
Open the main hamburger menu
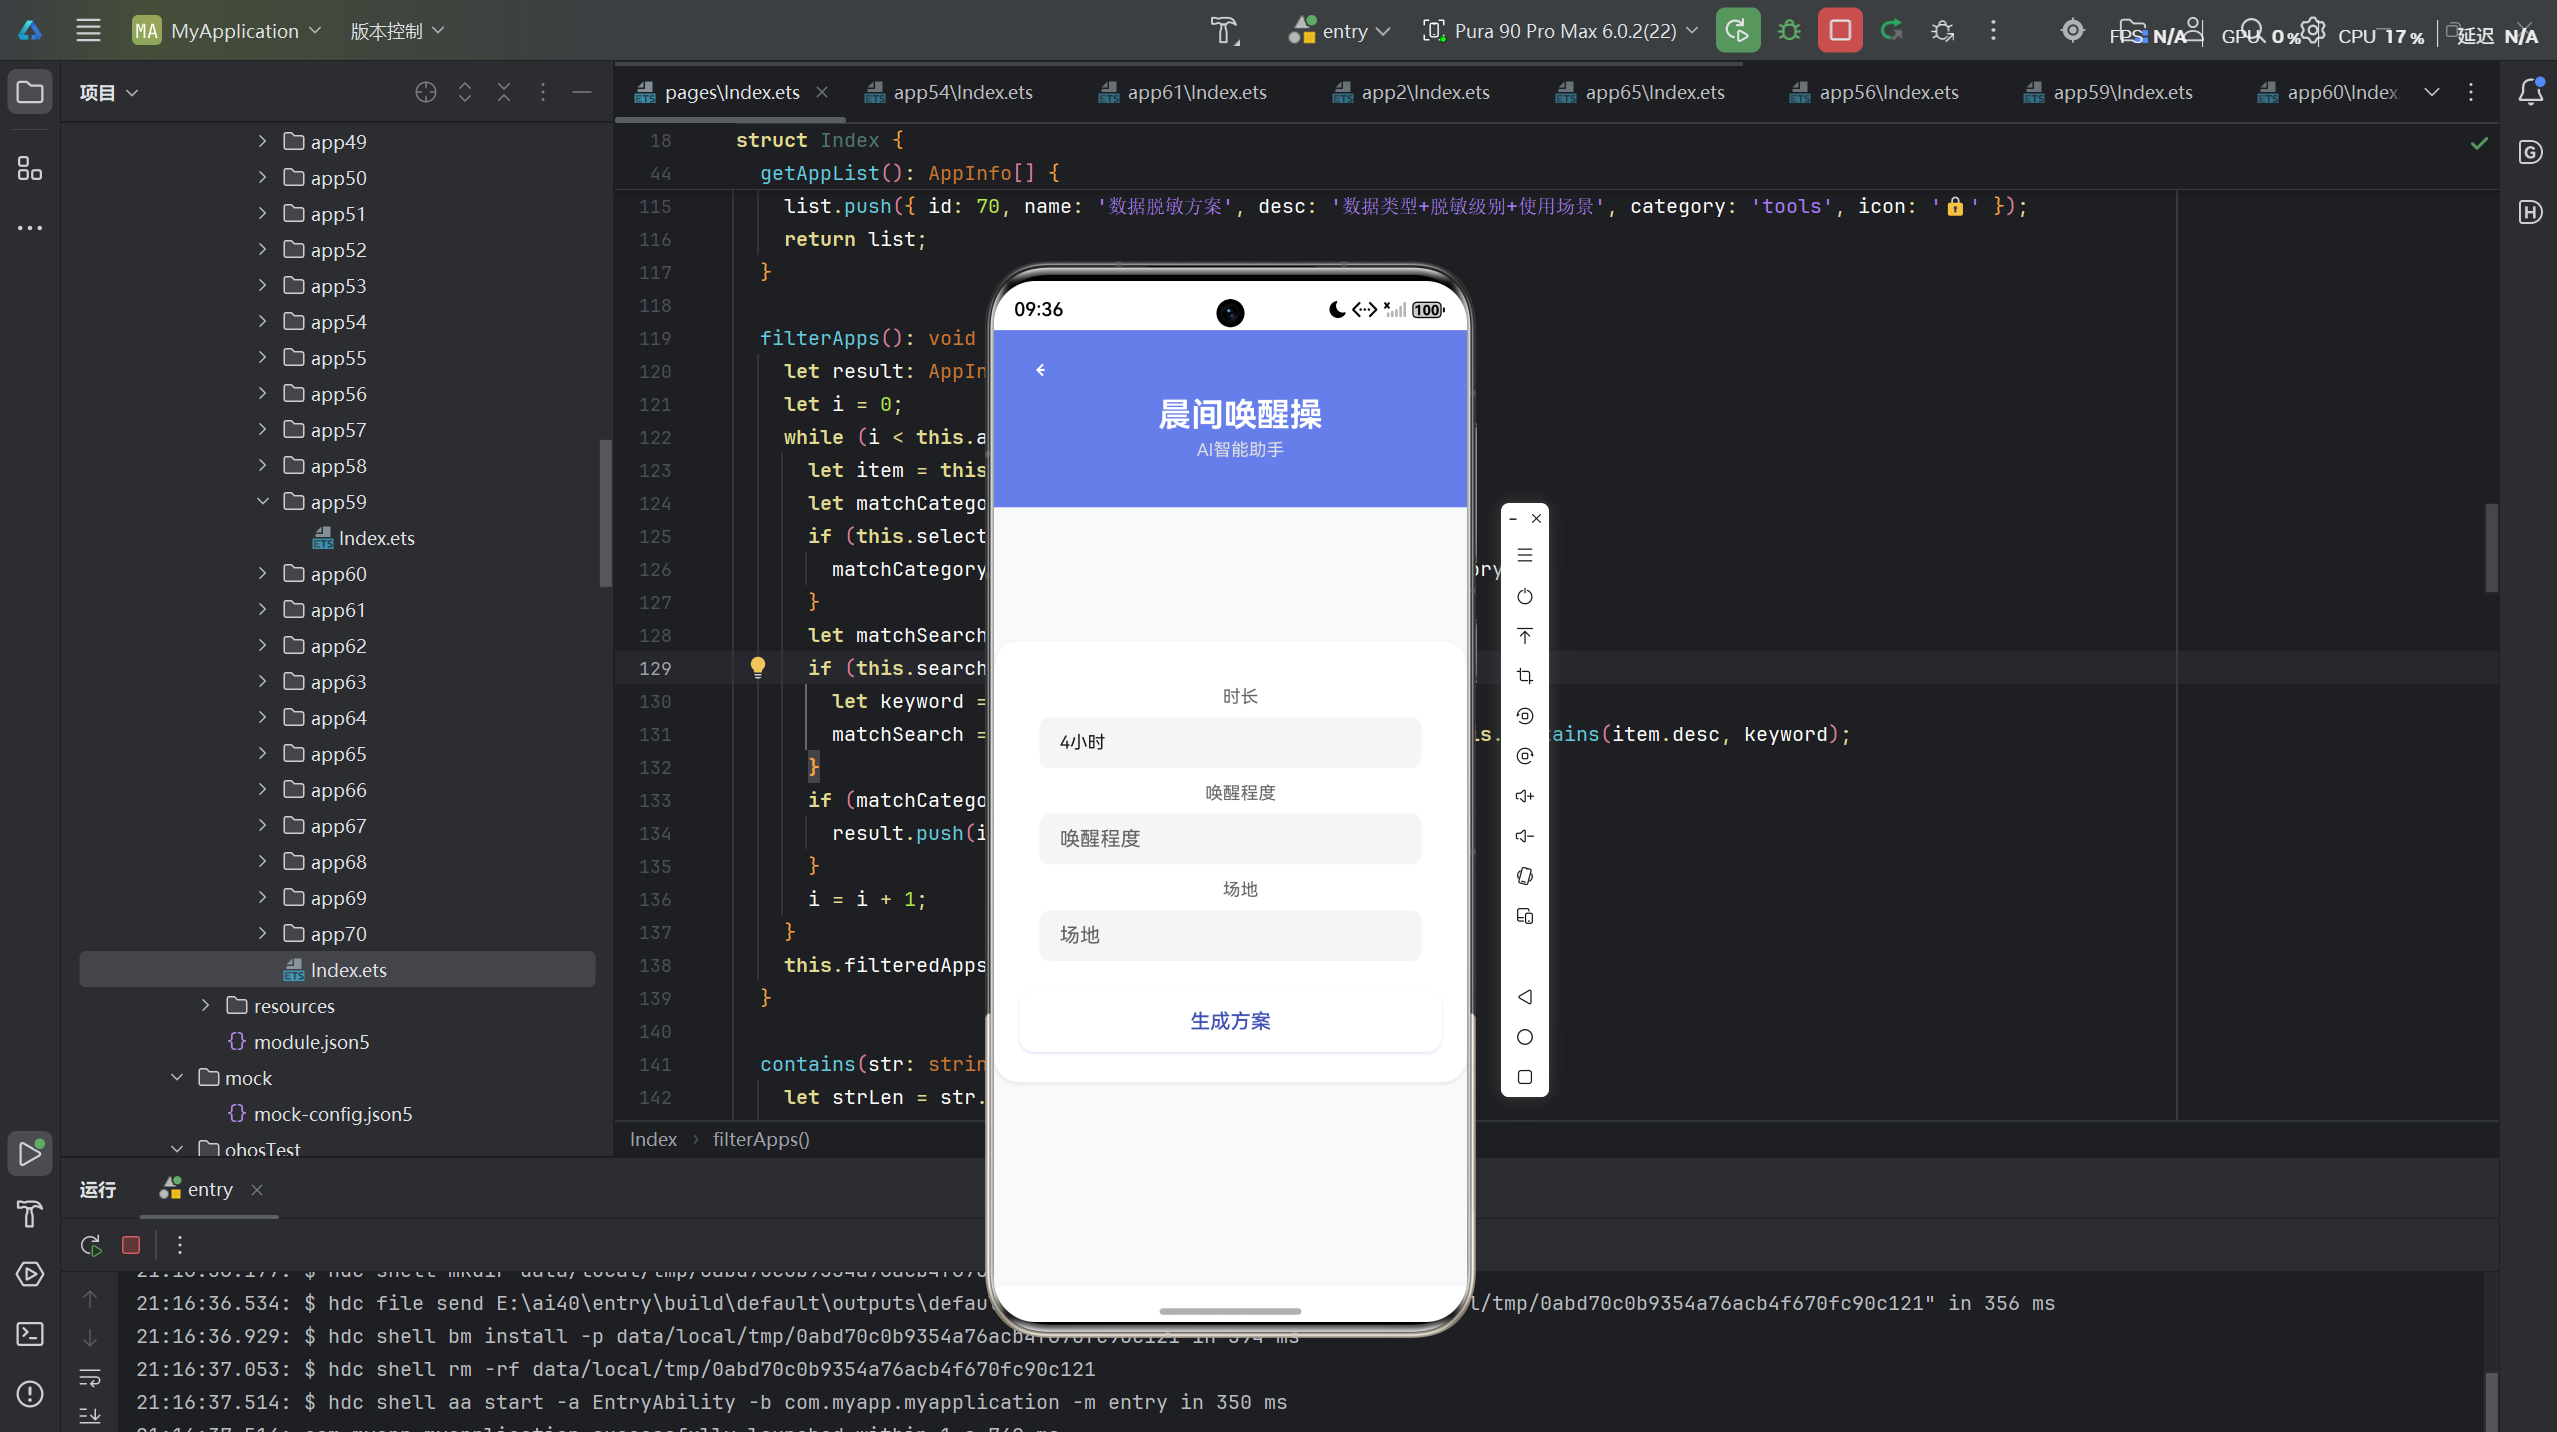point(88,30)
